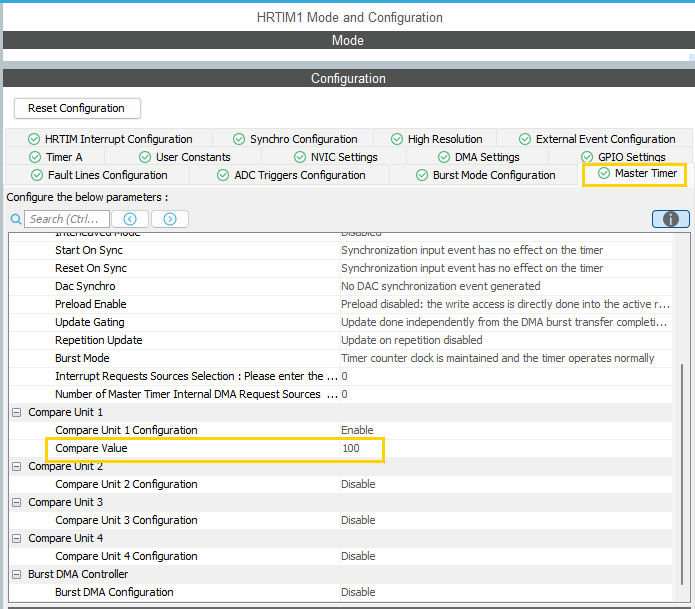This screenshot has height=609, width=695.
Task: Collapse the Compare Unit 2 section
Action: point(16,466)
